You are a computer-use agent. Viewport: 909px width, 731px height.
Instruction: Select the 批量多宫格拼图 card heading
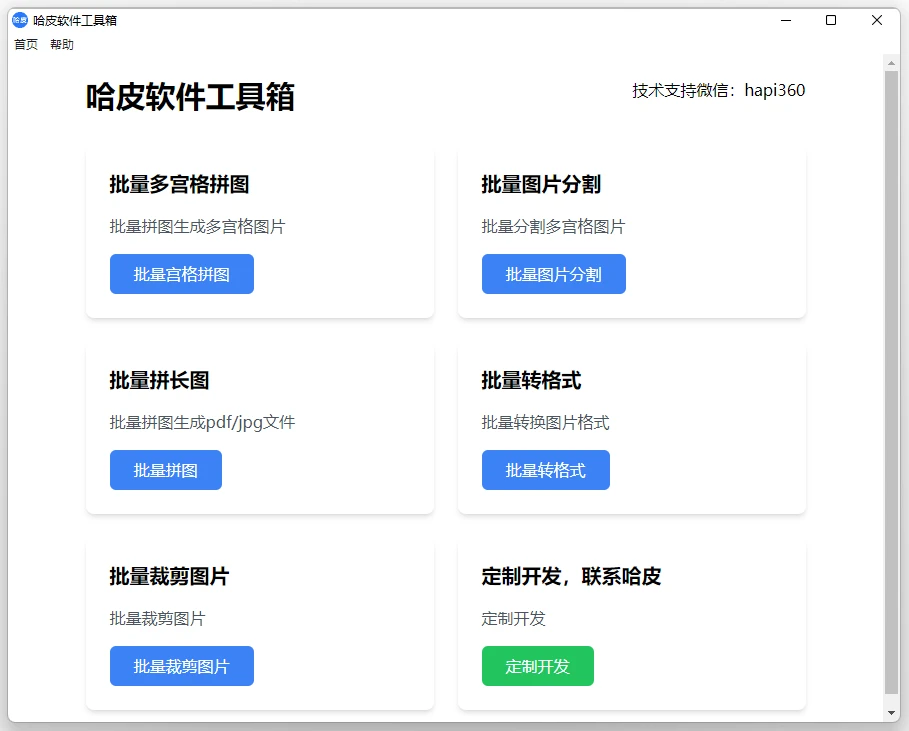point(179,184)
